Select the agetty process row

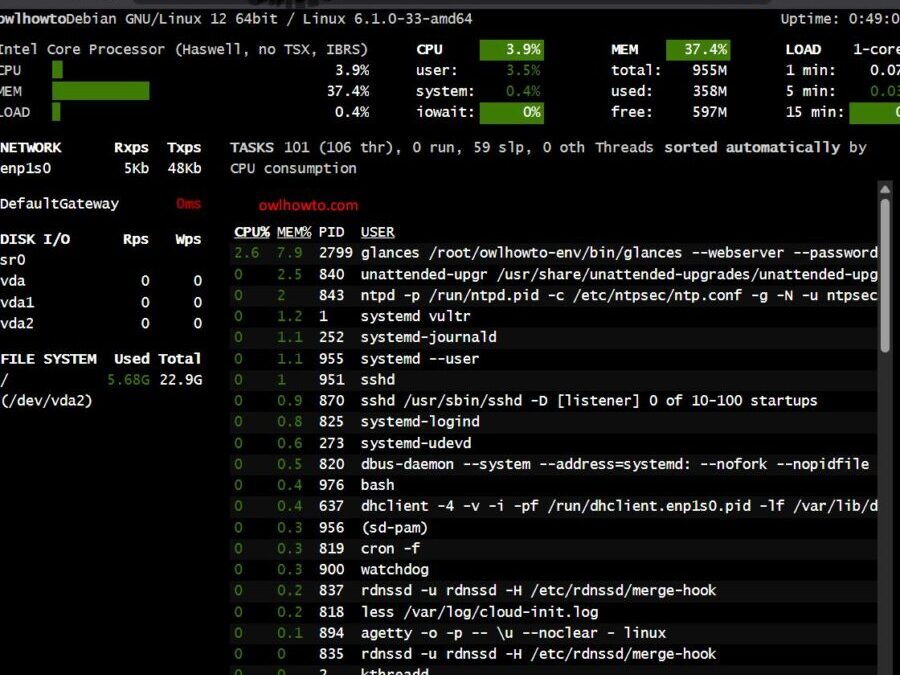[x=554, y=633]
